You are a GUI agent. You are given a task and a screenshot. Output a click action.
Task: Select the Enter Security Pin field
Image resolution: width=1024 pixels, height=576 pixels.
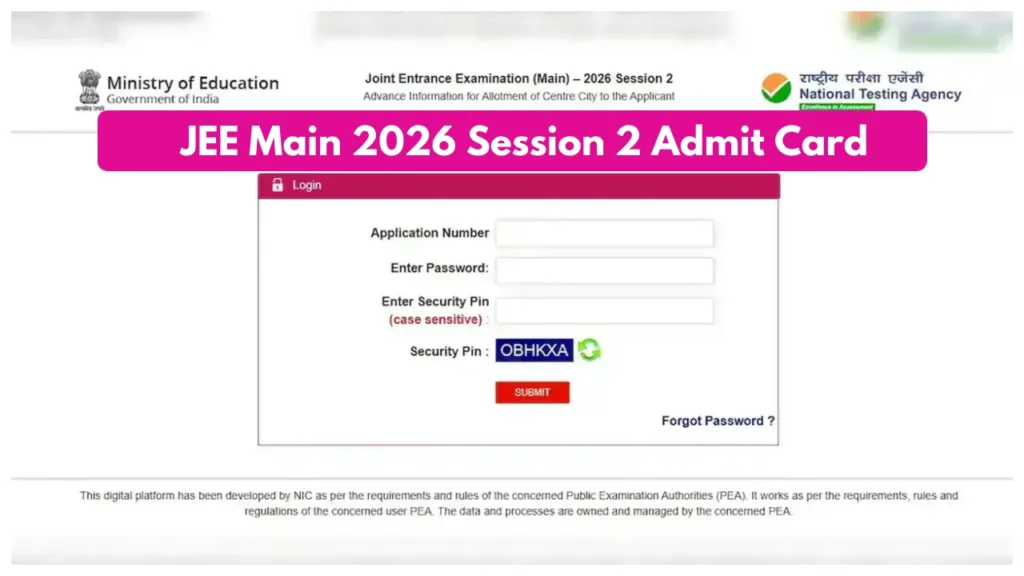point(604,310)
